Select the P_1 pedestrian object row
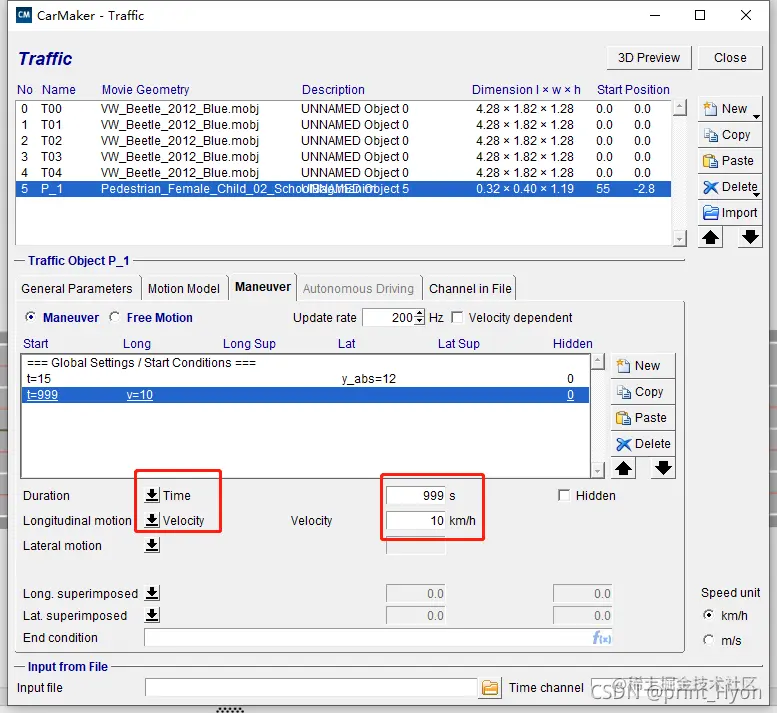The width and height of the screenshot is (777, 713). point(343,189)
